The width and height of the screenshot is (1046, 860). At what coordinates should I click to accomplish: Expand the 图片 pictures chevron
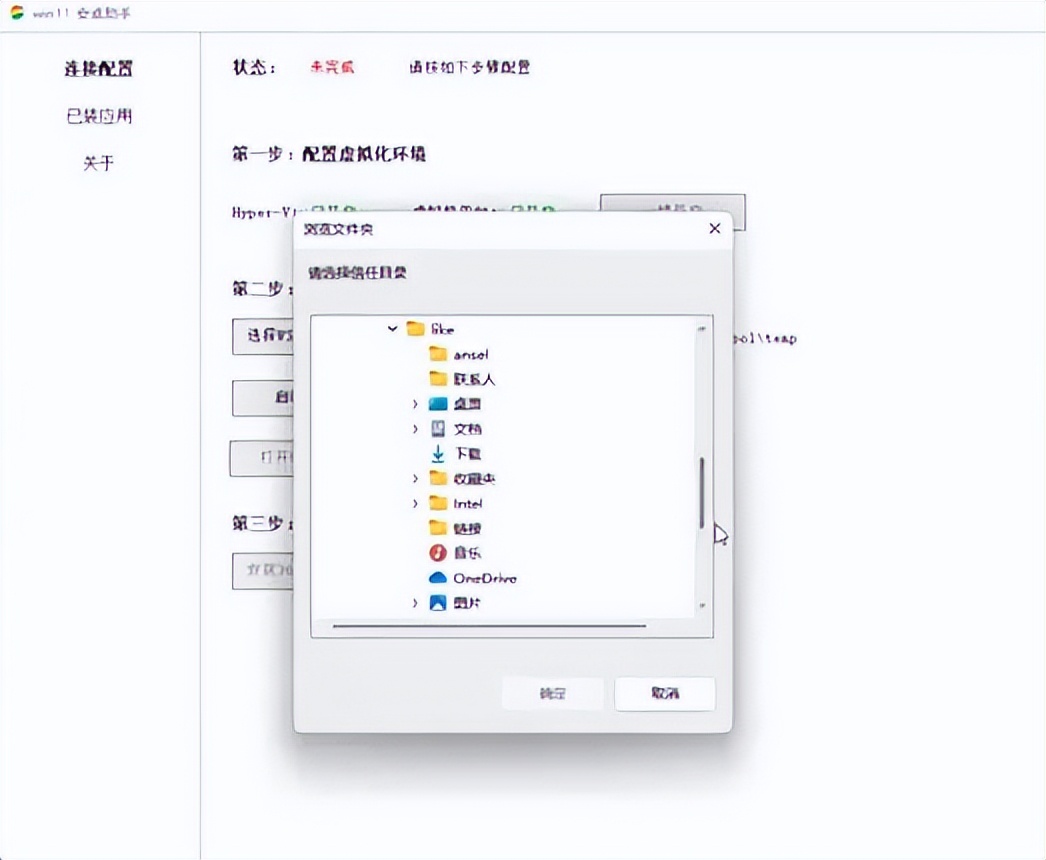[414, 602]
